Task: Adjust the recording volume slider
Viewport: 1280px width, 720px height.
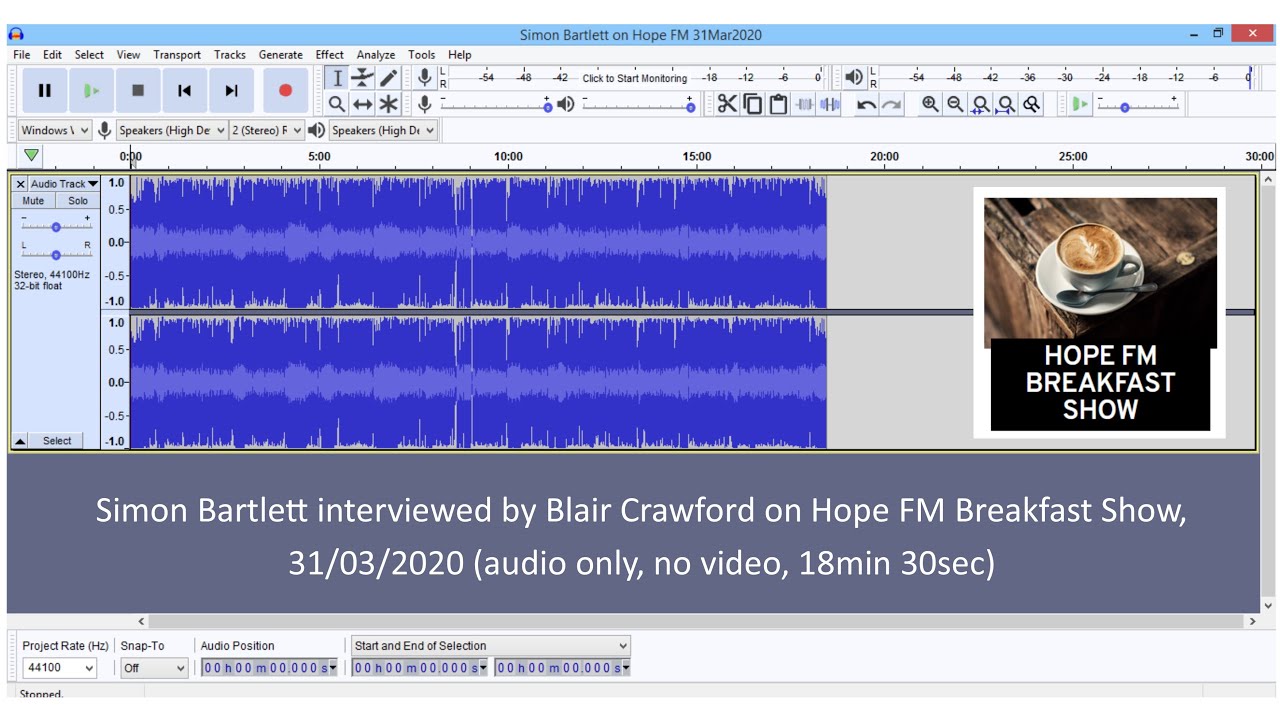Action: click(497, 104)
